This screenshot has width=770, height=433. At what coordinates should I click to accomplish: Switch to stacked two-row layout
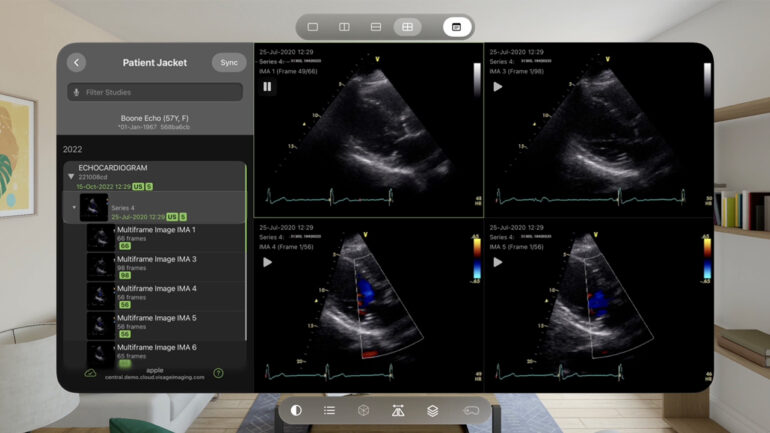click(x=375, y=27)
